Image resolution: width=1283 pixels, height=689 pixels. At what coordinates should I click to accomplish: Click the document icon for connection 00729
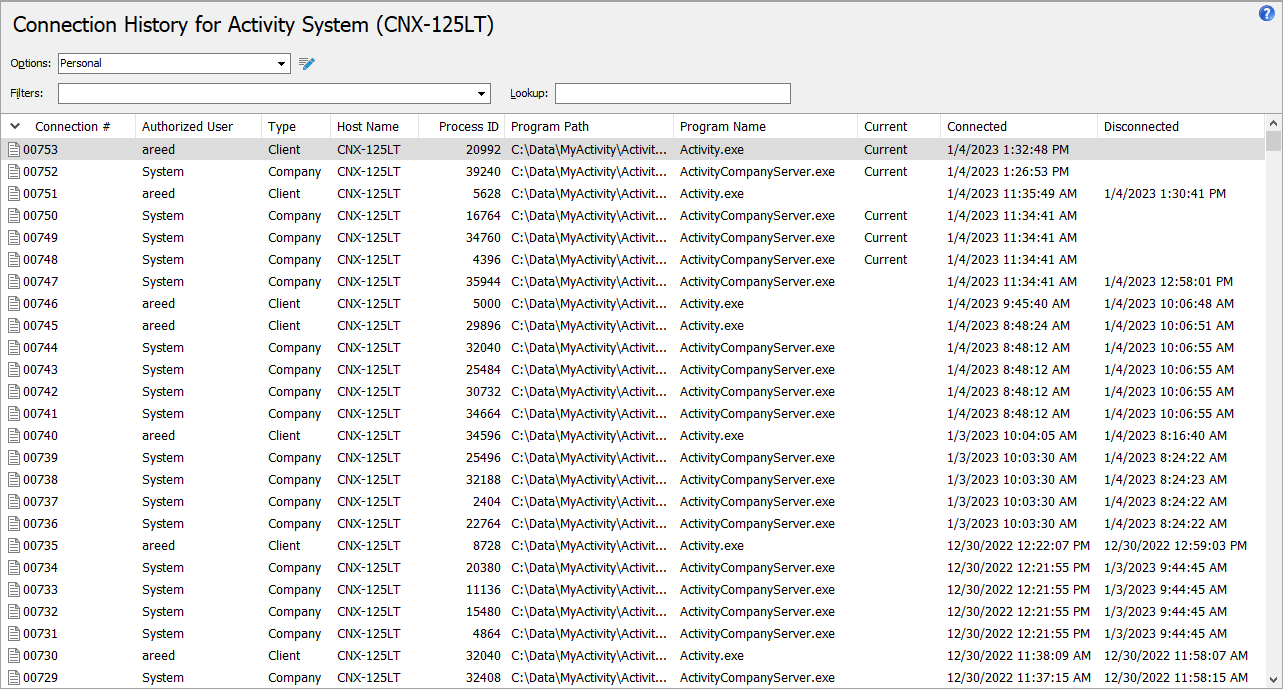13,677
